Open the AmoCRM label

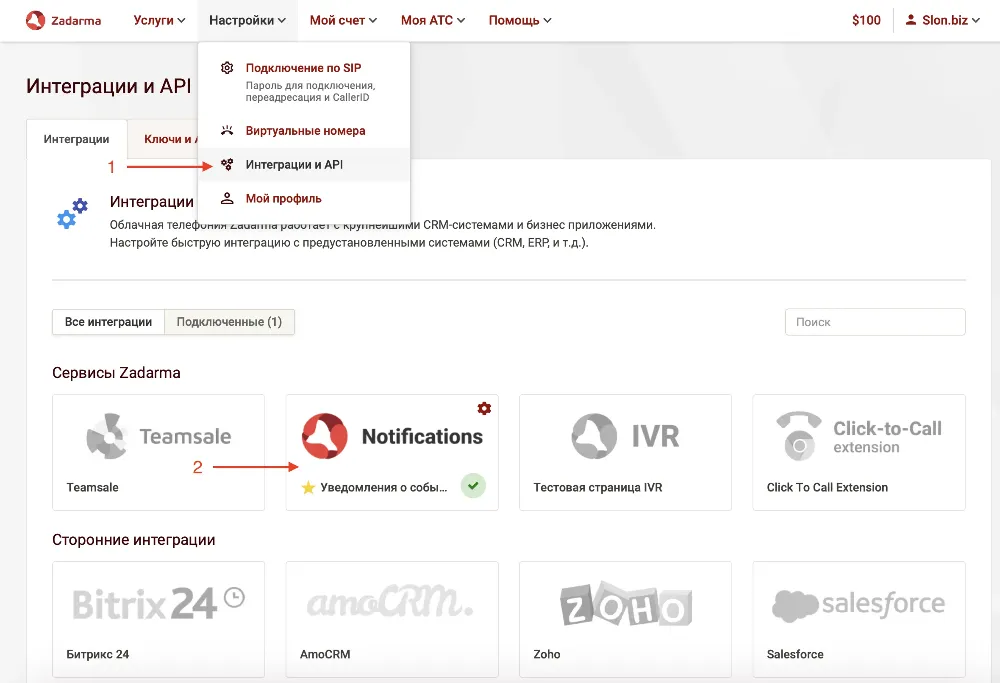point(325,654)
